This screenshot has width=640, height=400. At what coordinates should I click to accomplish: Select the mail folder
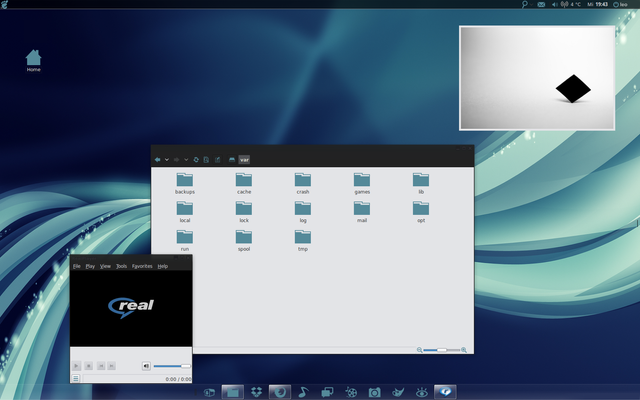click(x=362, y=212)
